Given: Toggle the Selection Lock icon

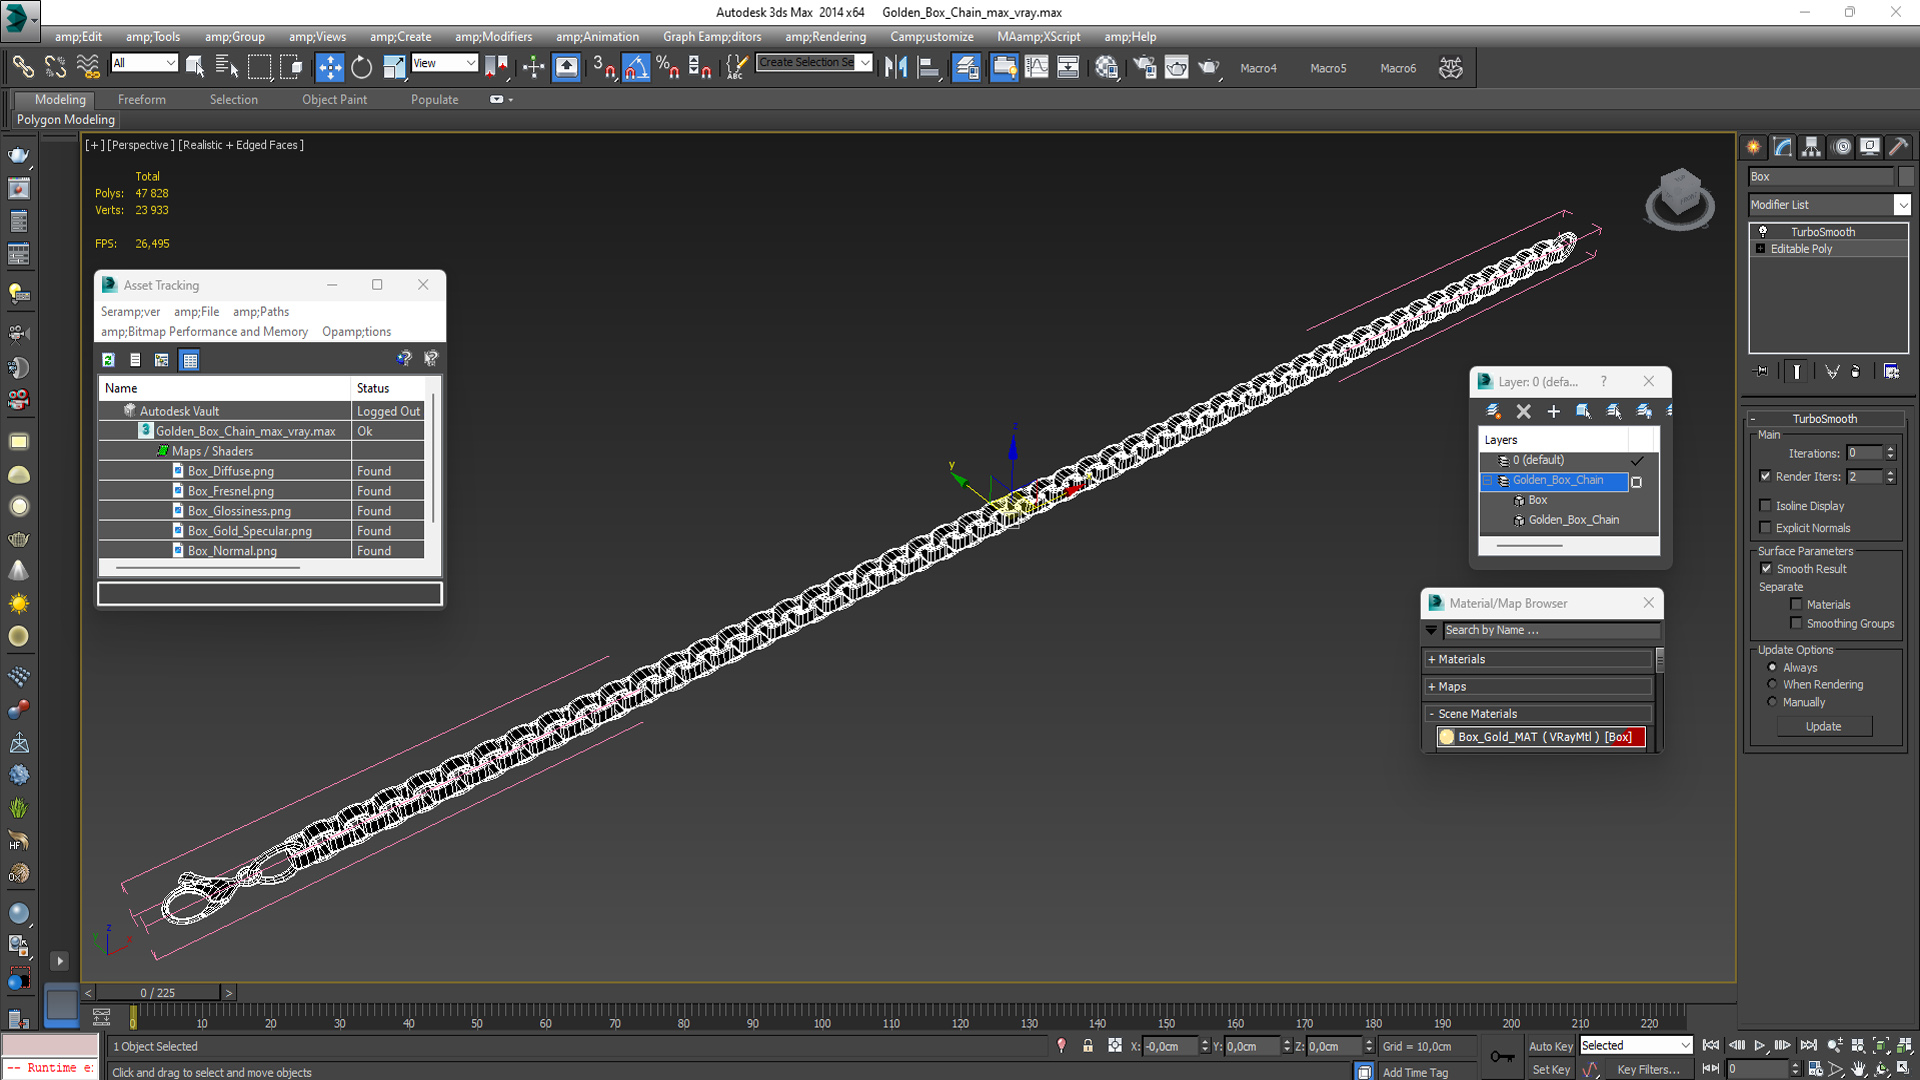Looking at the screenshot, I should tap(1088, 1046).
